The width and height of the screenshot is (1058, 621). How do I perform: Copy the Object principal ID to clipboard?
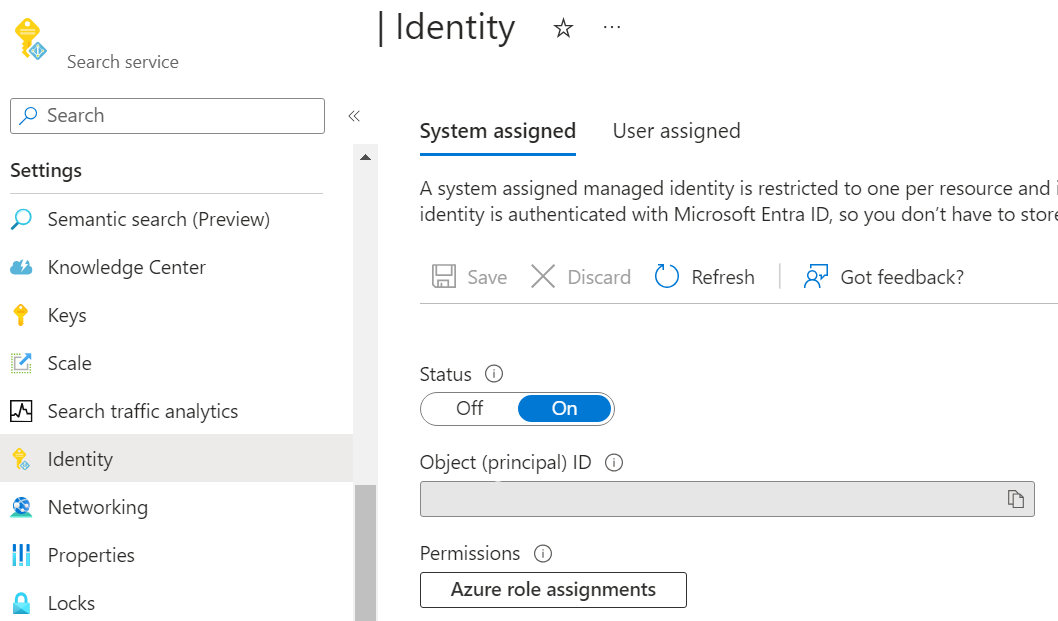(1015, 499)
